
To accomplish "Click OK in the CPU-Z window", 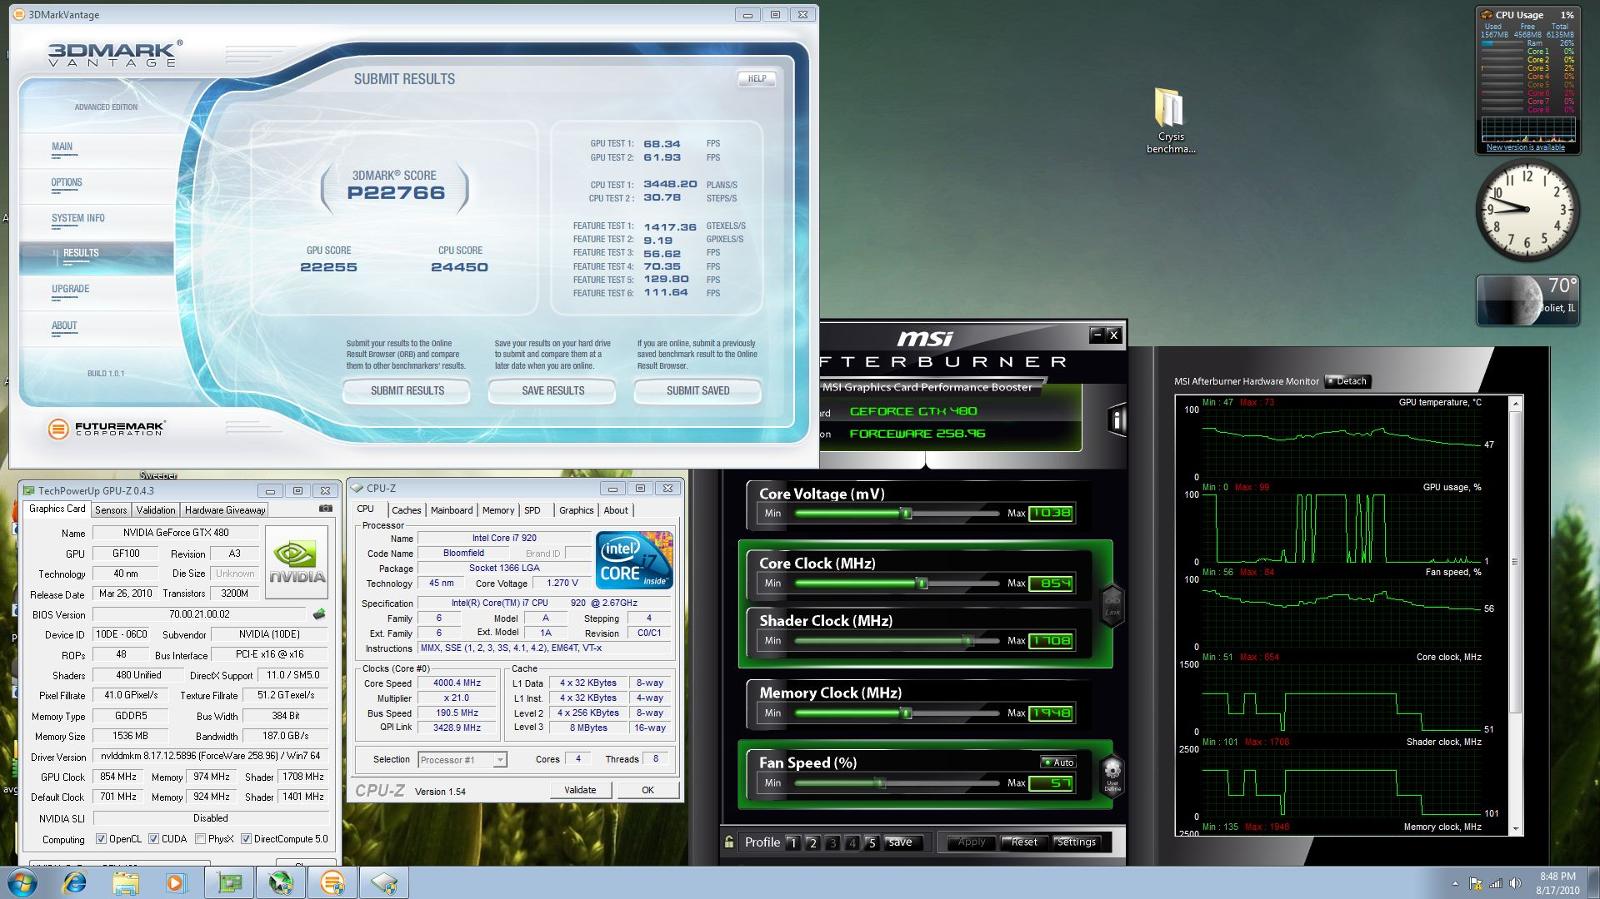I will 647,790.
